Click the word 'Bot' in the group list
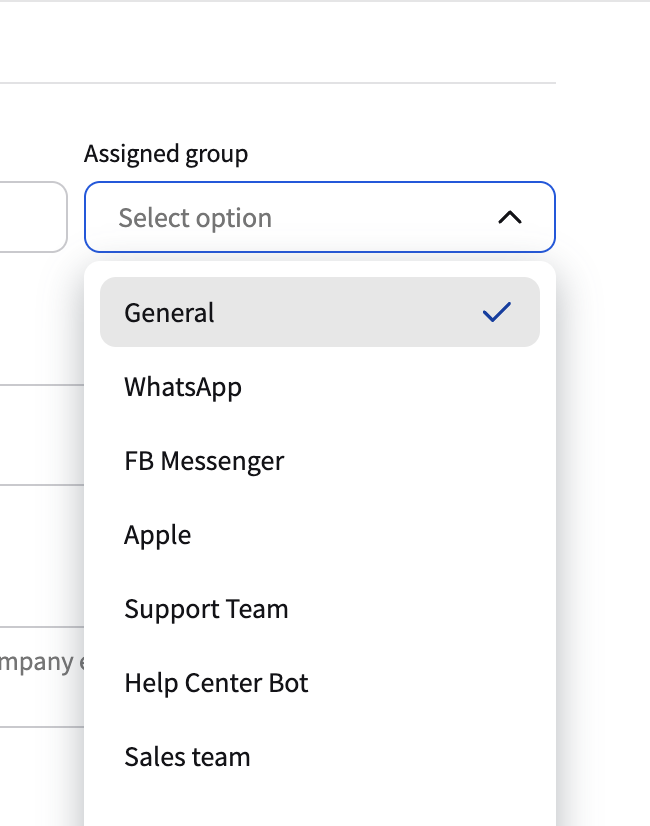This screenshot has height=826, width=650. 289,683
